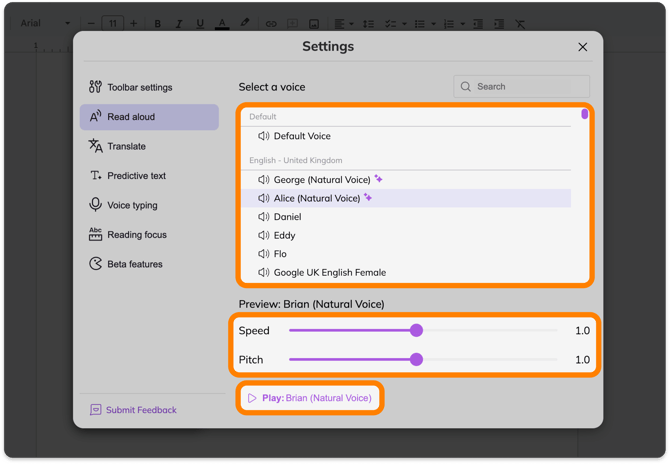Pick the Eddy voice
The width and height of the screenshot is (670, 464).
coord(406,235)
